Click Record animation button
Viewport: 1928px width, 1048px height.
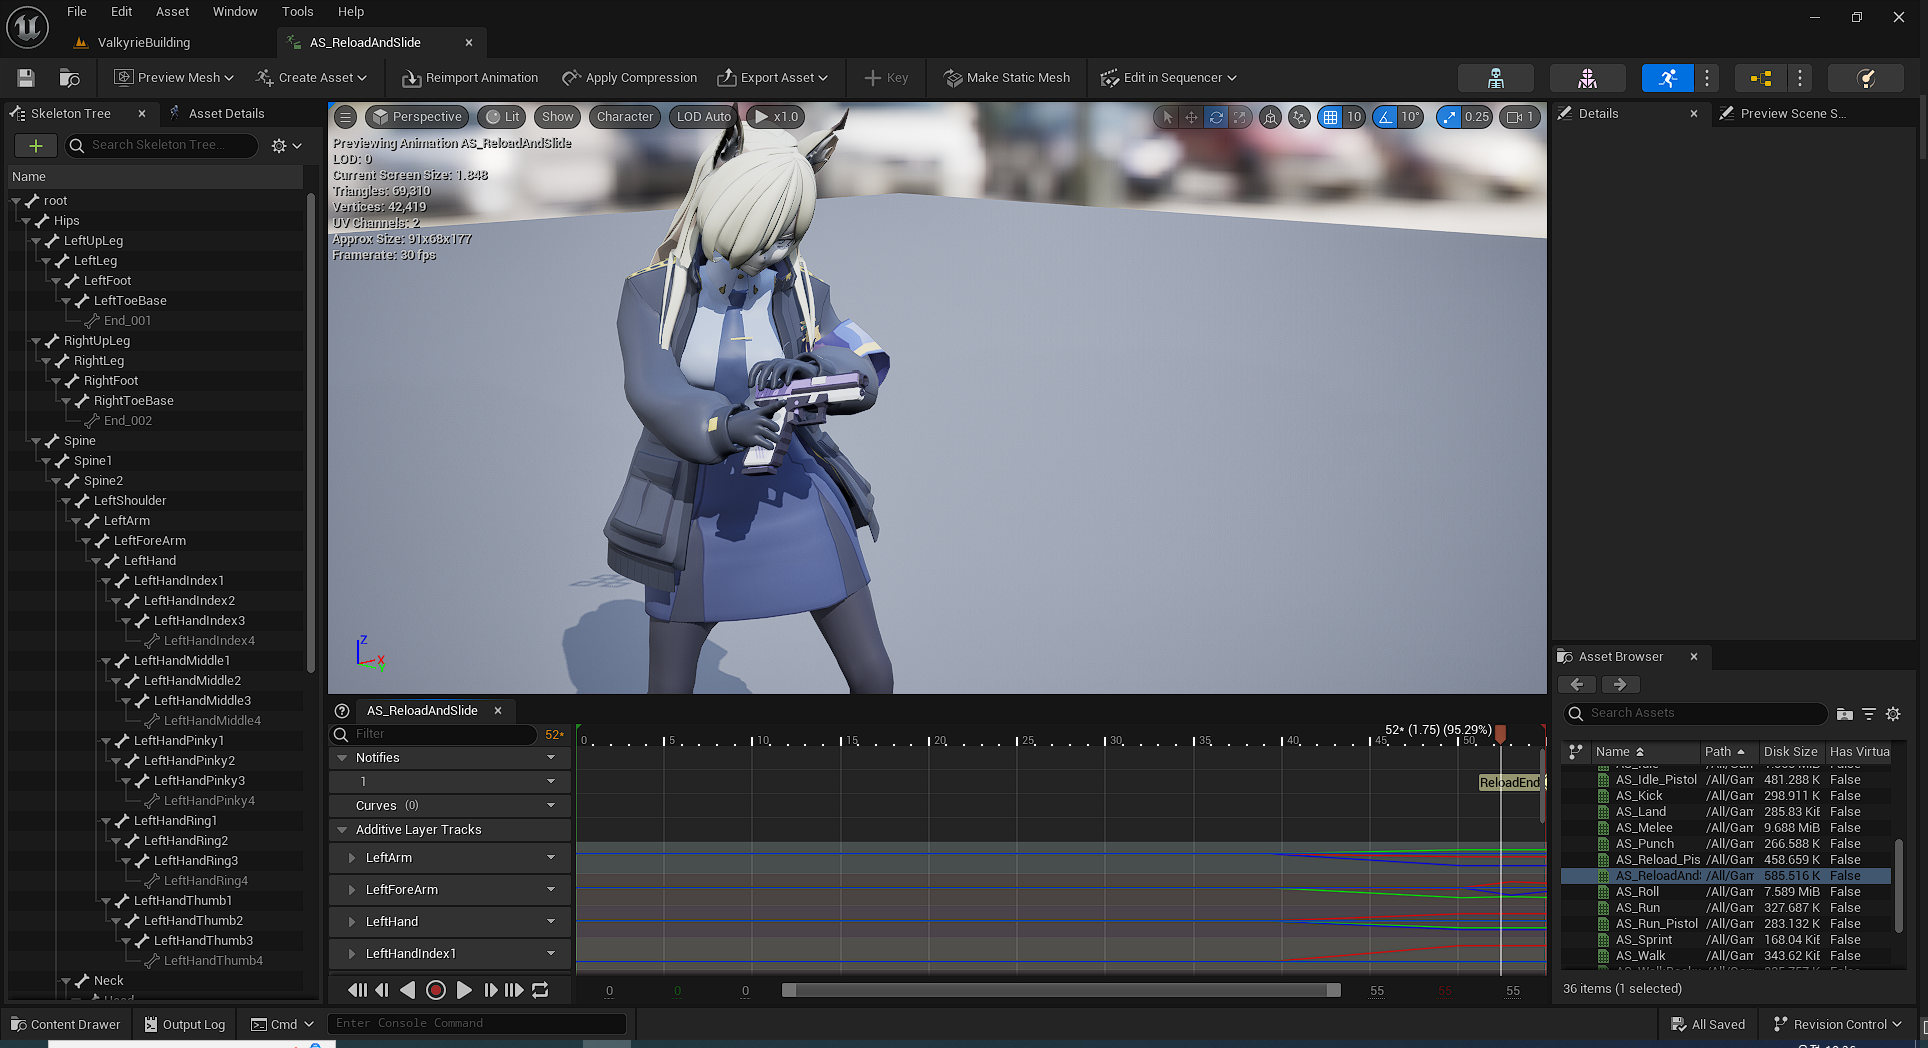pos(436,990)
